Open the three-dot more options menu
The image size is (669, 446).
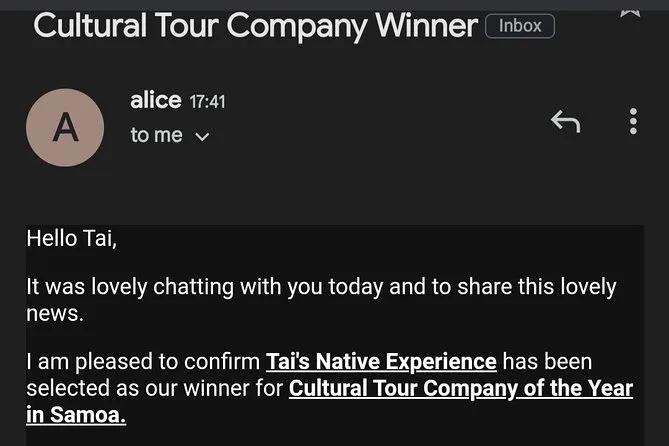point(633,121)
